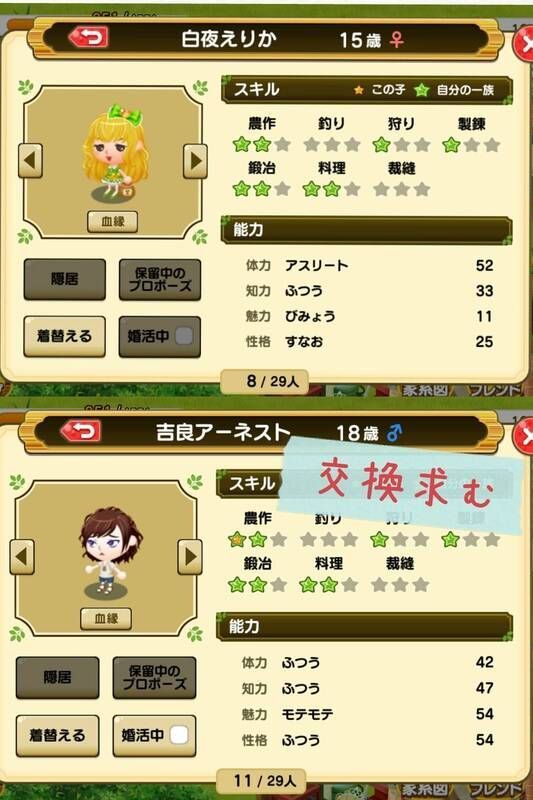533x800 pixels.
Task: Open the 家系図 tab at the bottom
Action: pos(425,789)
